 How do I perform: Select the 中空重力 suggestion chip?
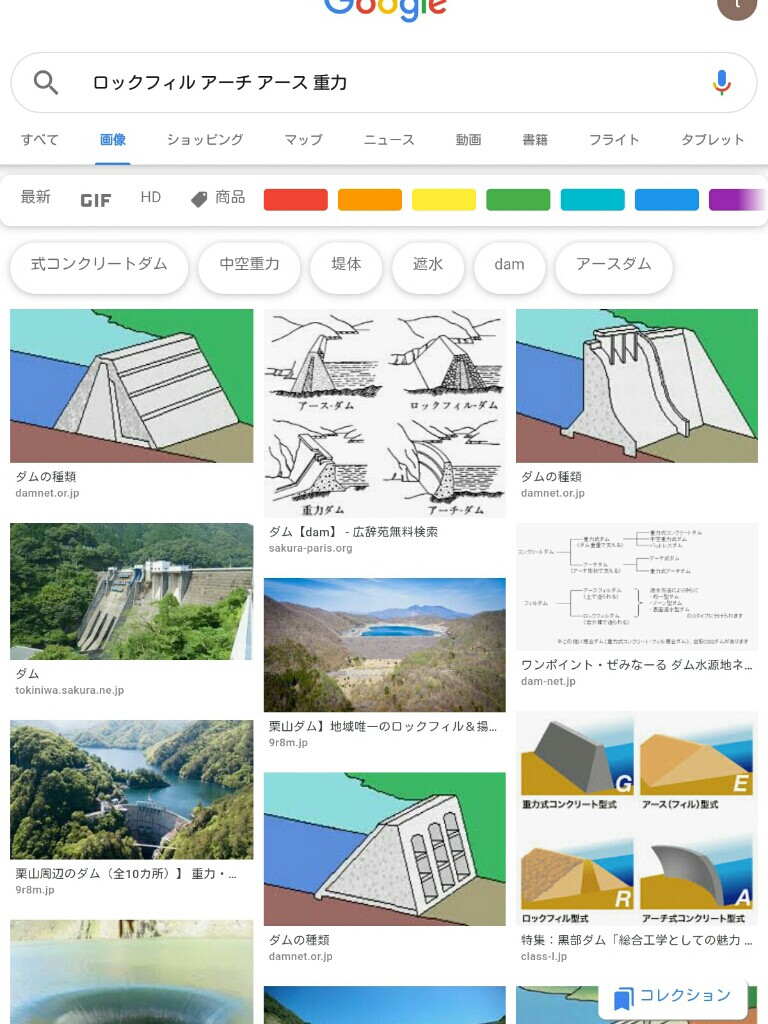(249, 264)
